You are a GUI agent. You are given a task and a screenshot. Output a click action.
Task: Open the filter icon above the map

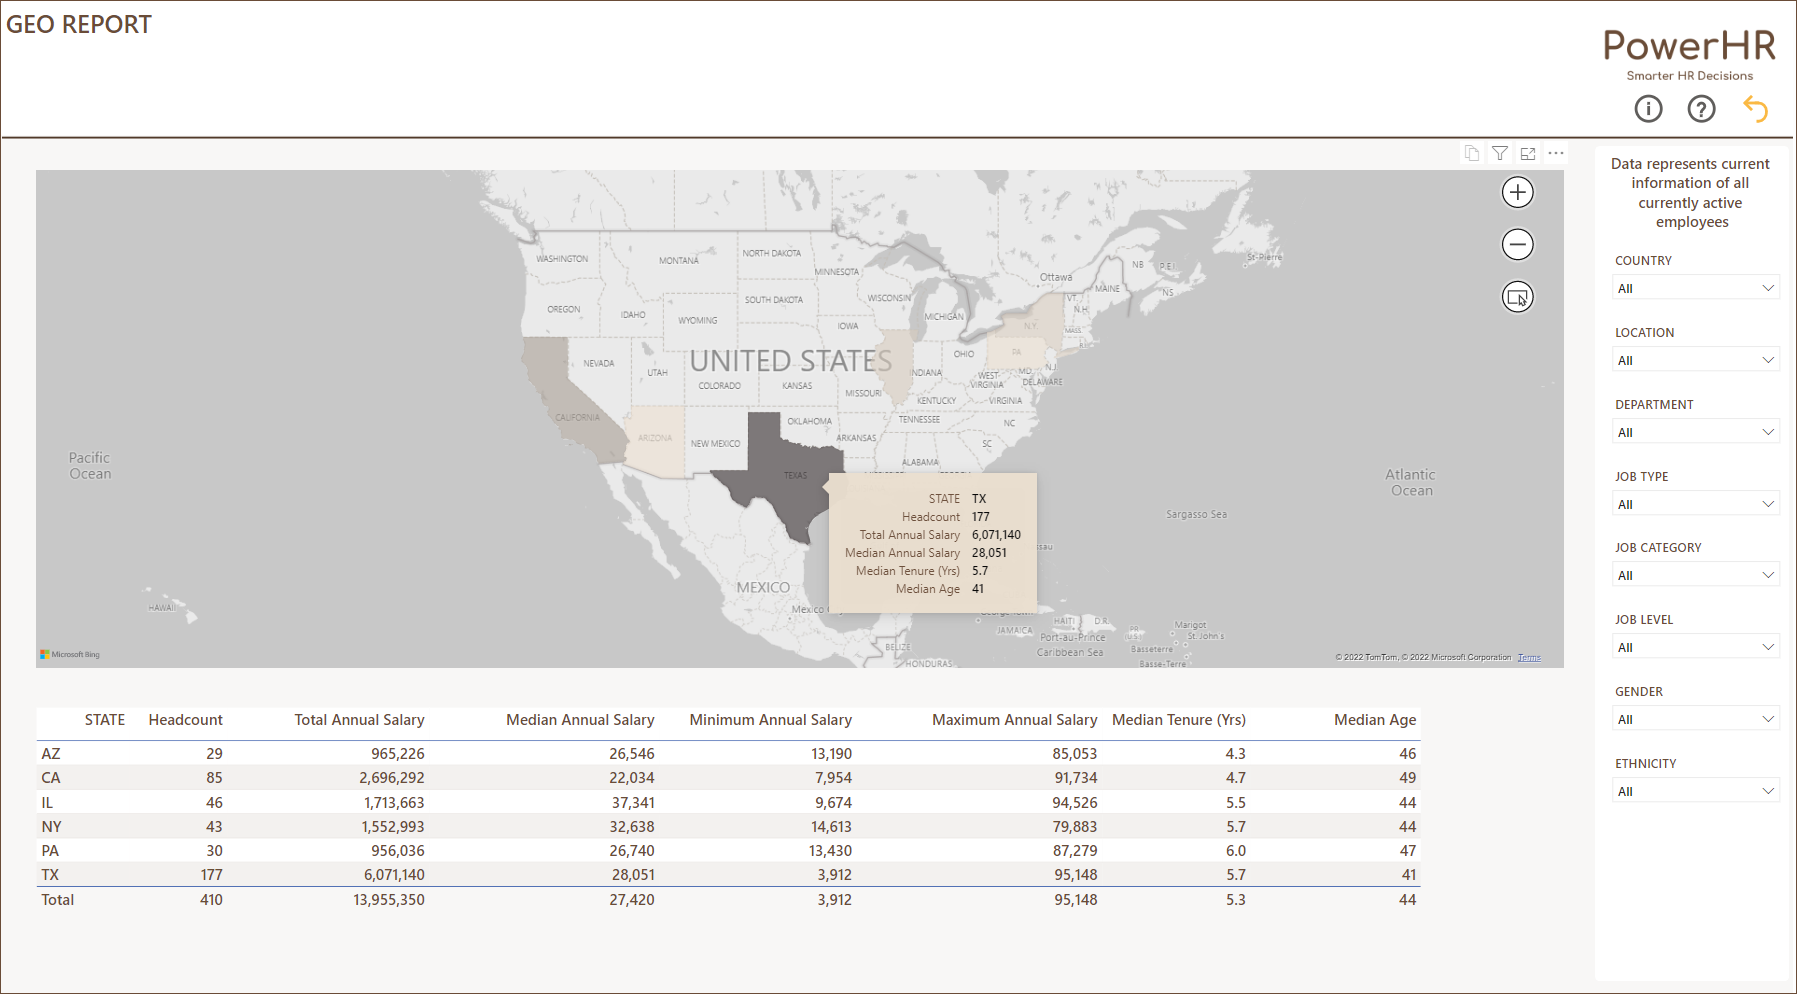[x=1500, y=153]
